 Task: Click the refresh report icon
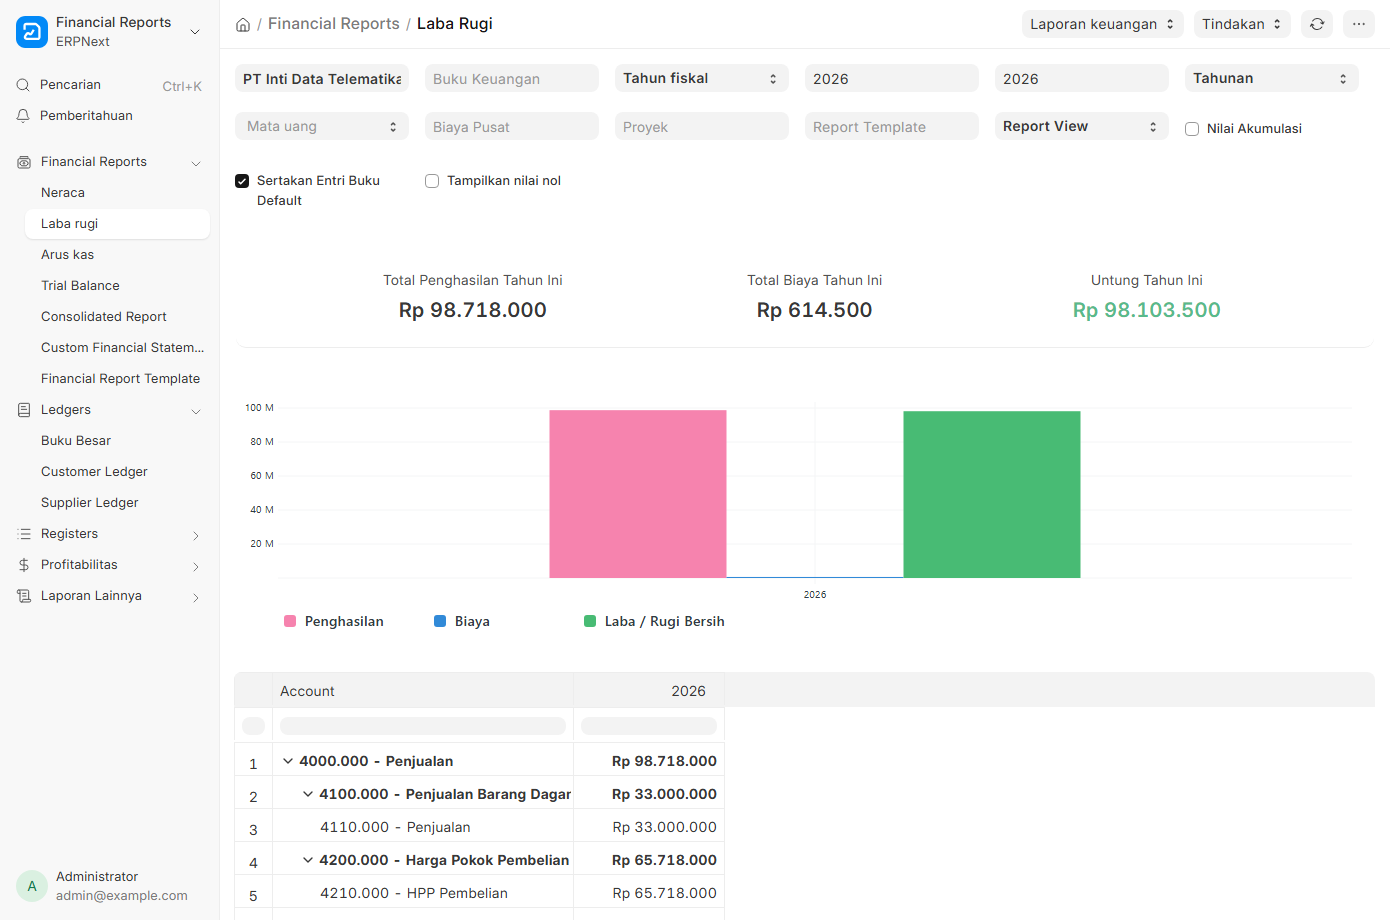tap(1317, 24)
